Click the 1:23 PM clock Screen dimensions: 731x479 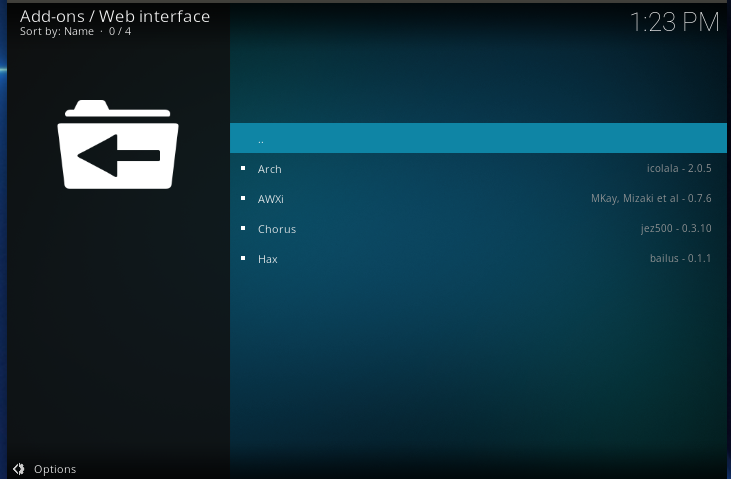[x=675, y=22]
